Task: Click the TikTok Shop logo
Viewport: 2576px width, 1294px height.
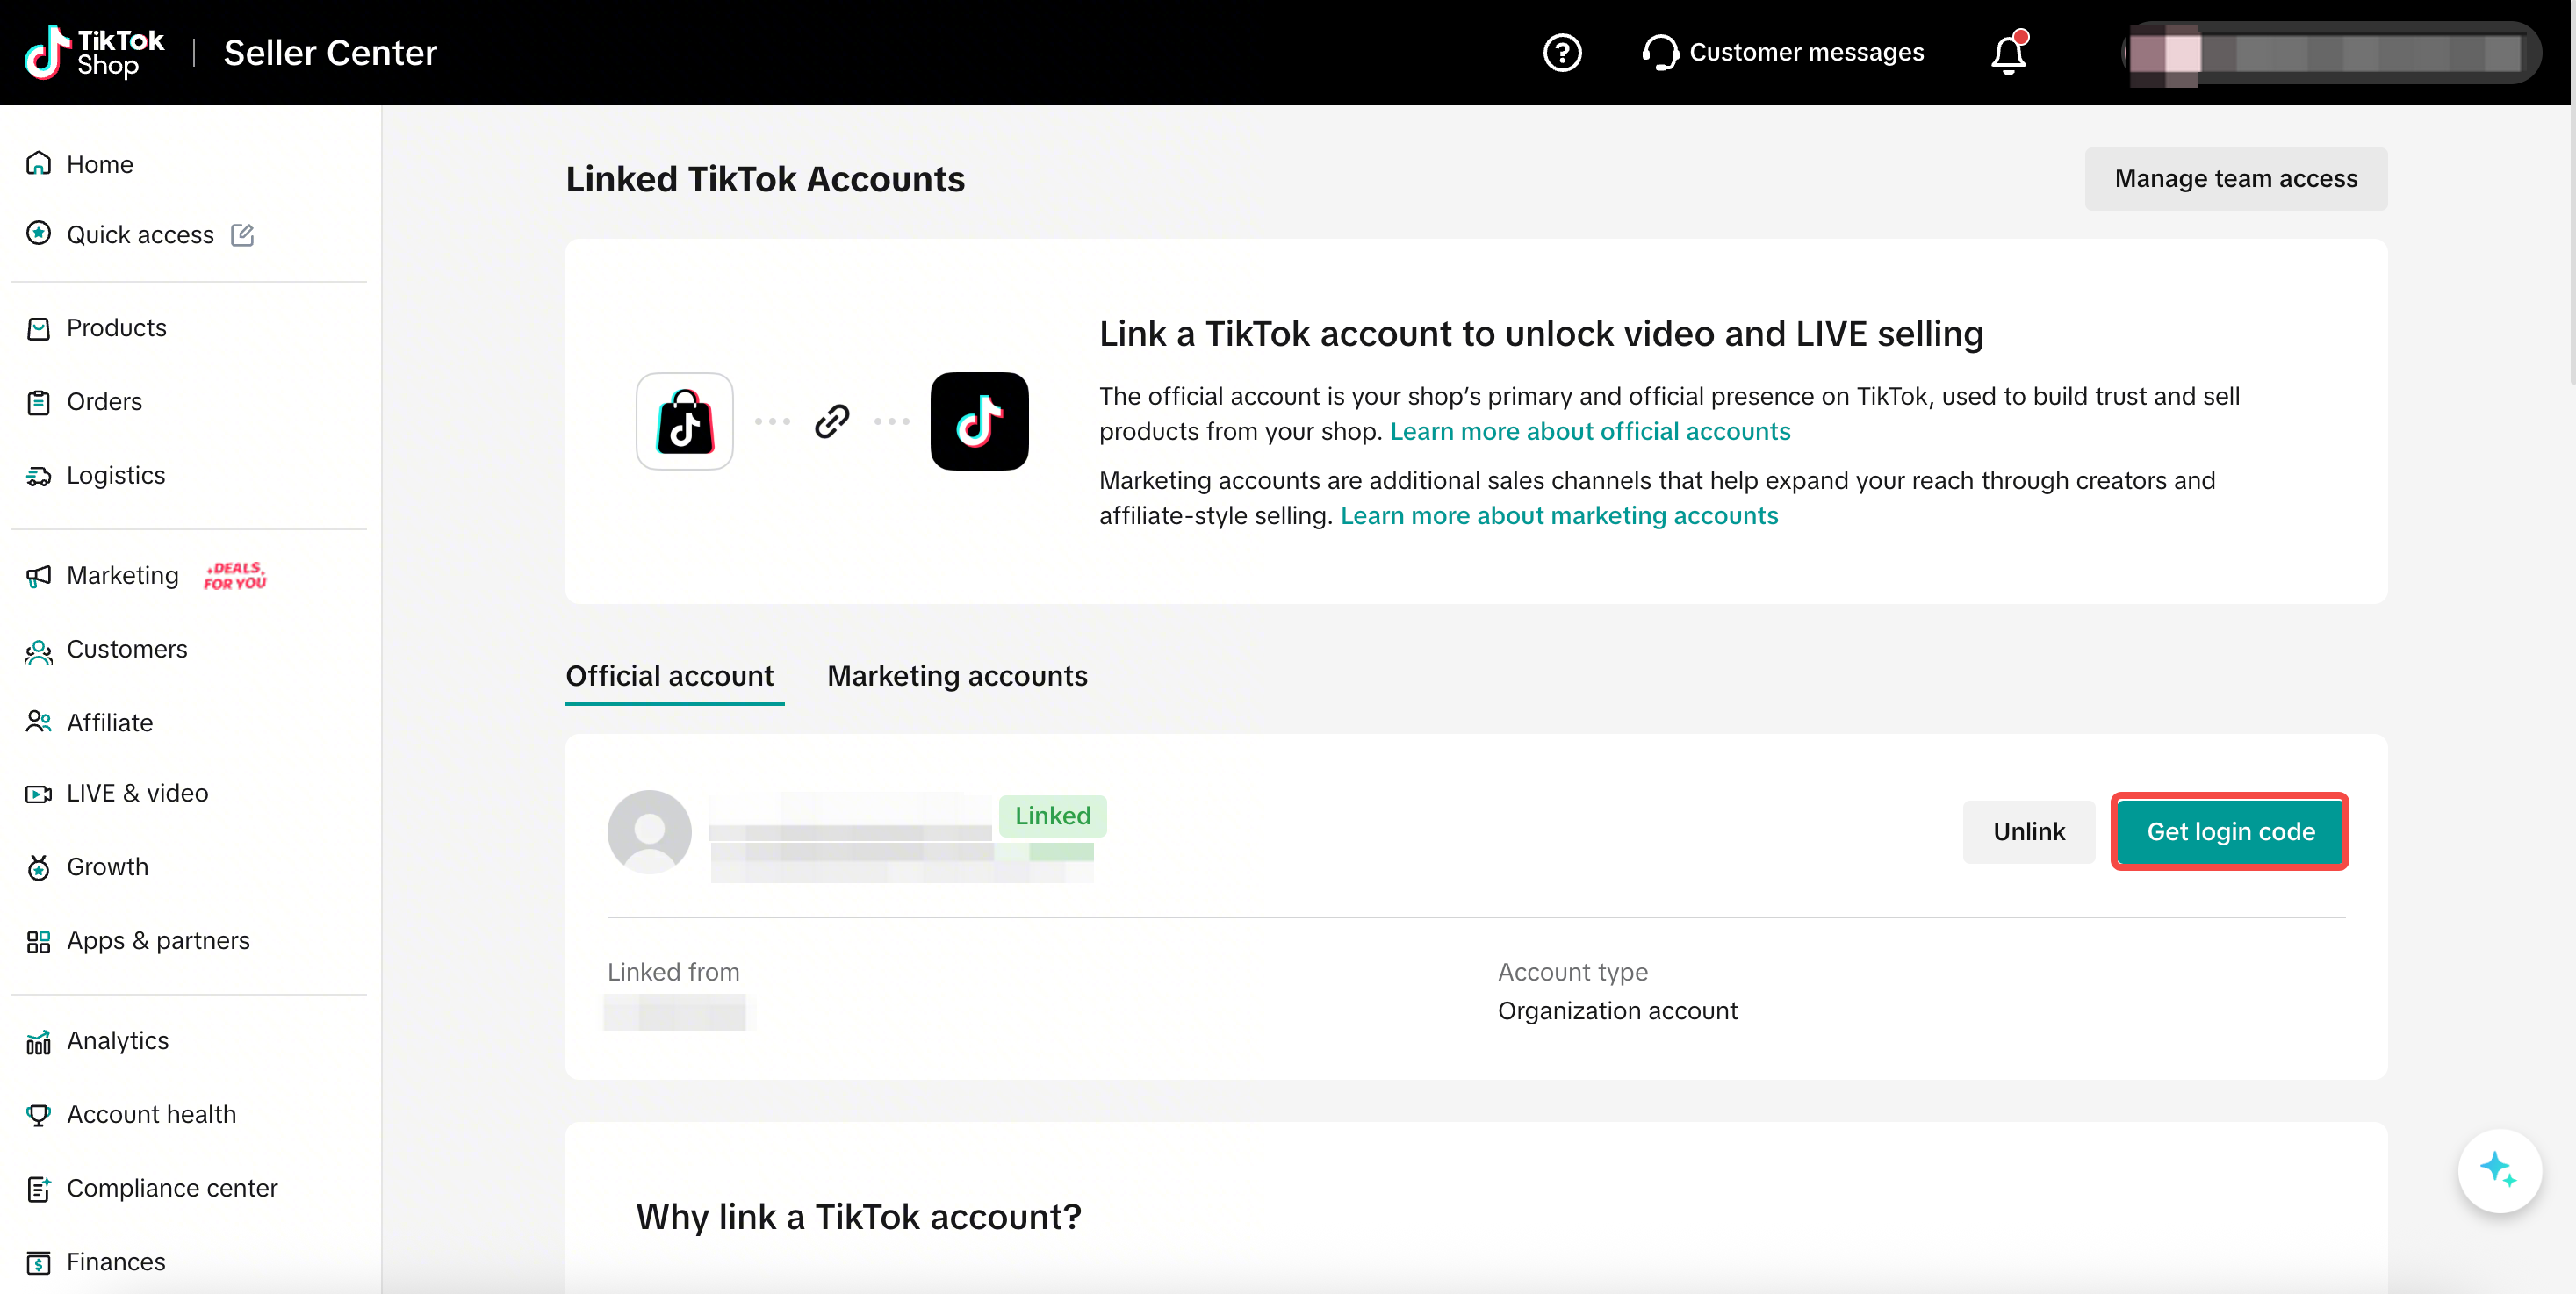Action: click(94, 52)
